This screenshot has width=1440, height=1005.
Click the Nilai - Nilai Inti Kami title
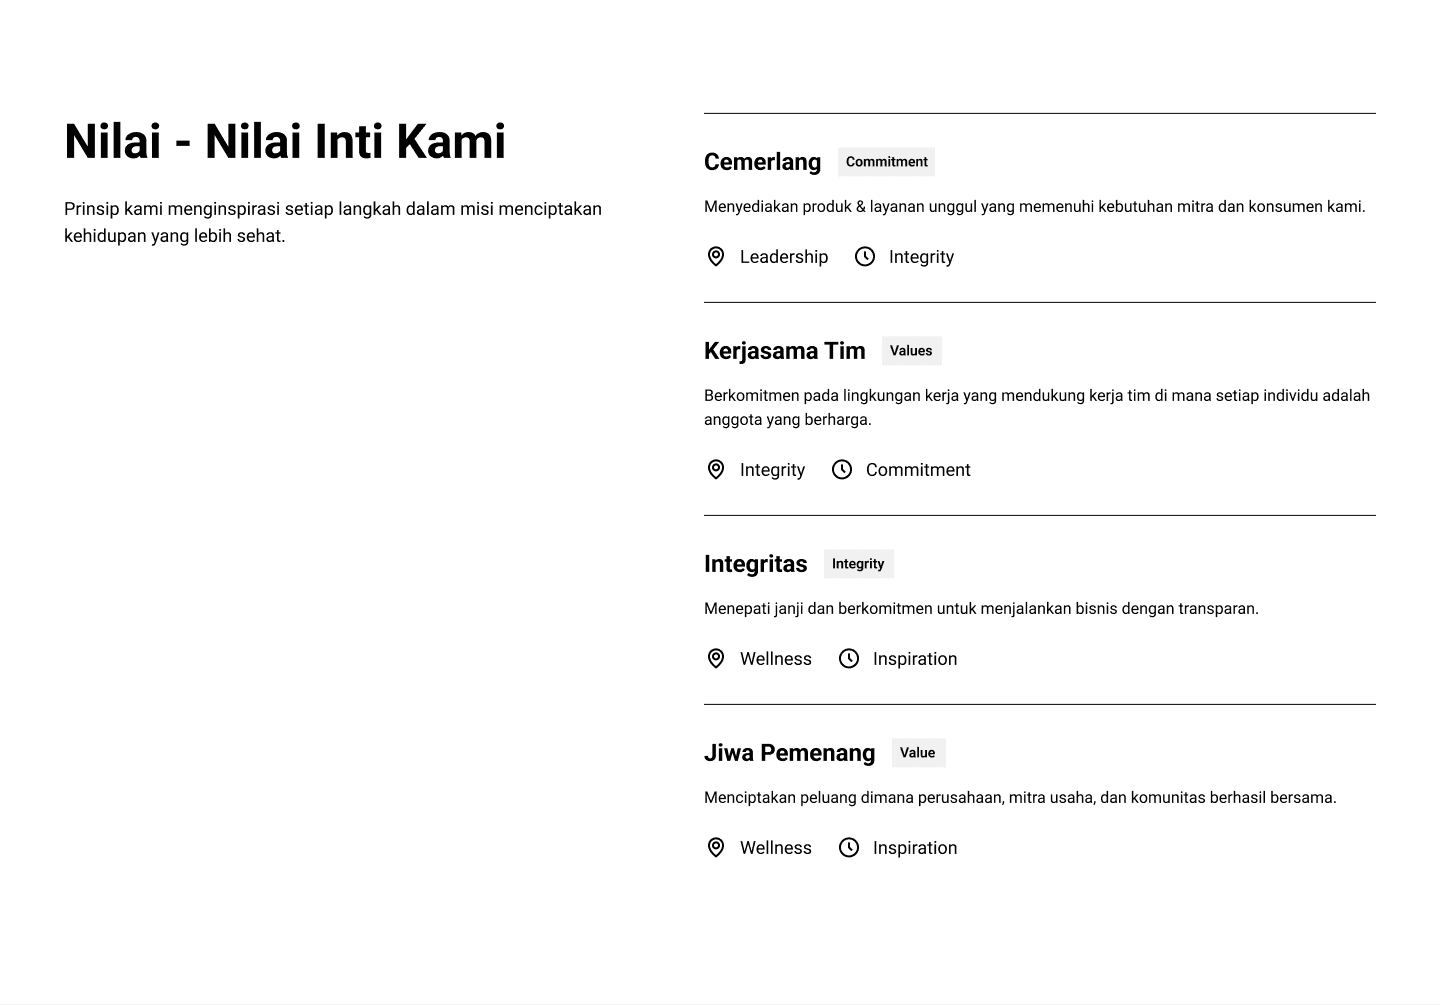285,141
